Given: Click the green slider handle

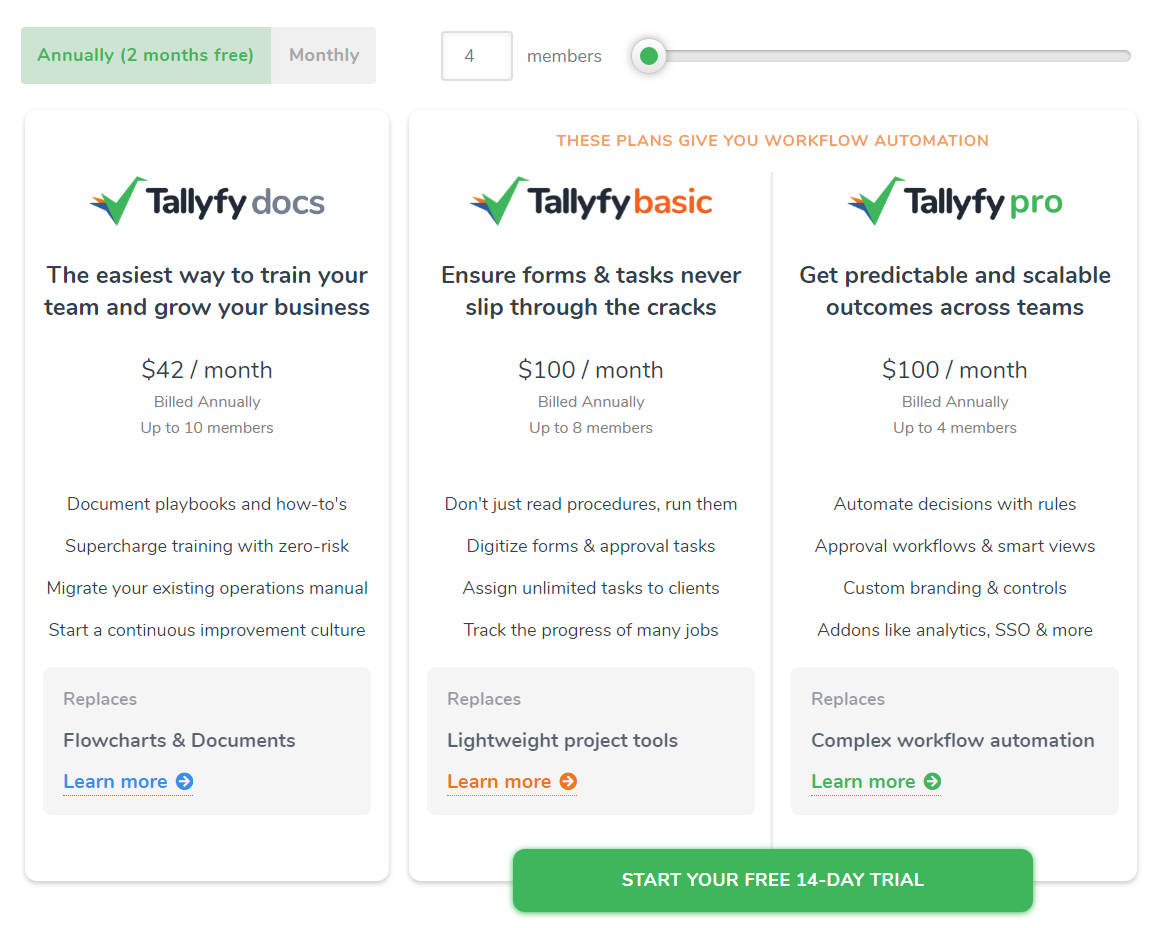Looking at the screenshot, I should pos(649,57).
